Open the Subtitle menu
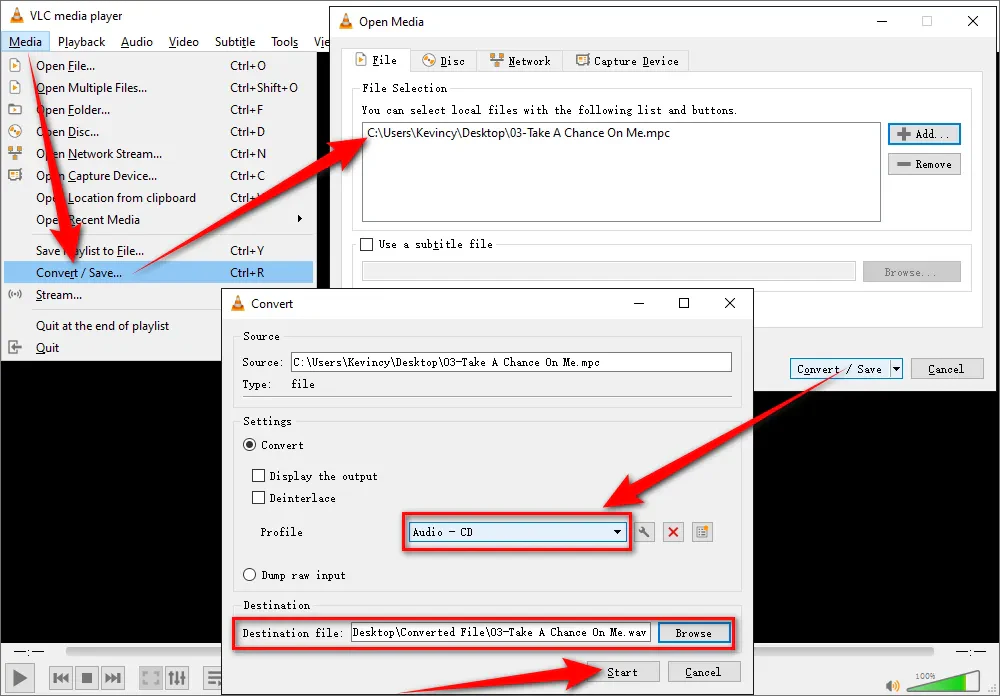 point(235,41)
